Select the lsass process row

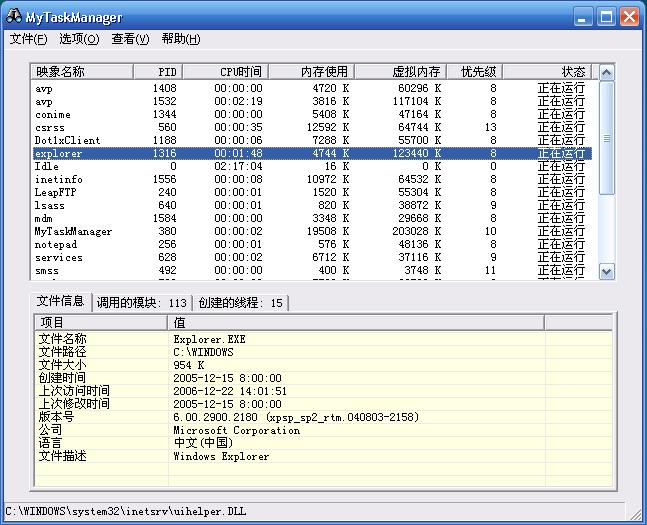pos(312,206)
